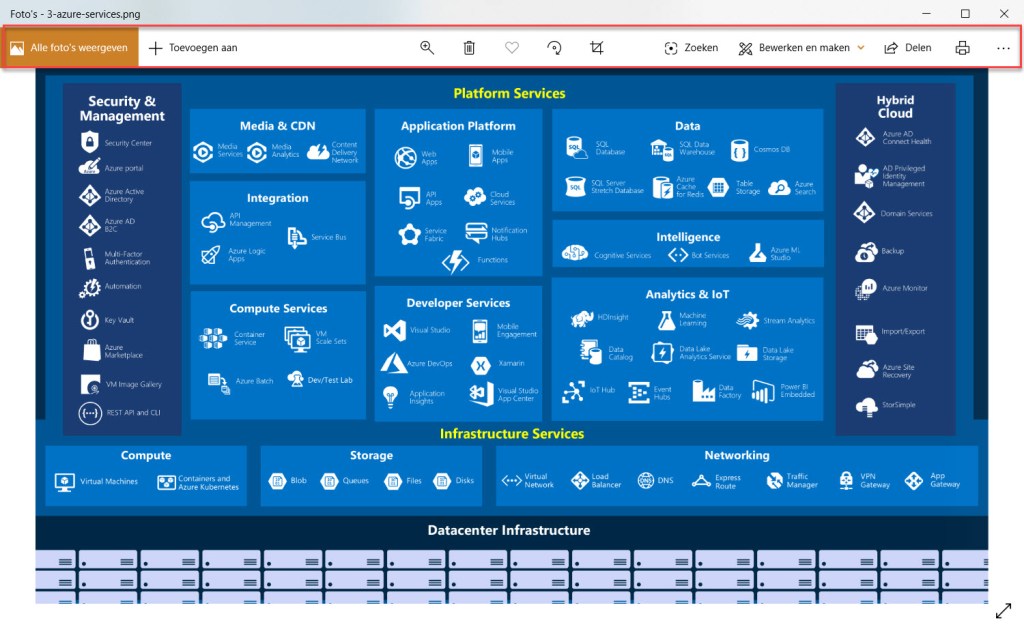Select the crop tool icon

click(x=597, y=48)
